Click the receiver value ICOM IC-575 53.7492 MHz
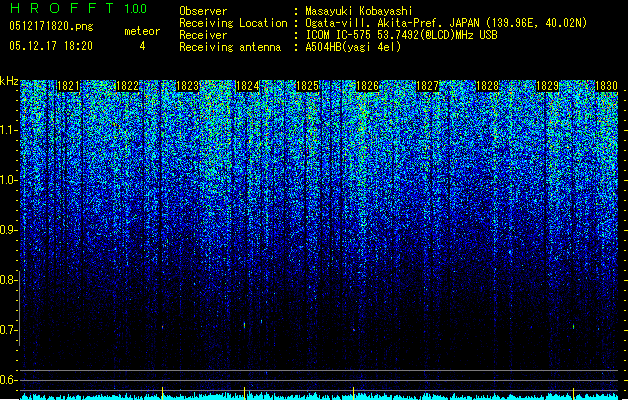The image size is (629, 400). tap(401, 35)
